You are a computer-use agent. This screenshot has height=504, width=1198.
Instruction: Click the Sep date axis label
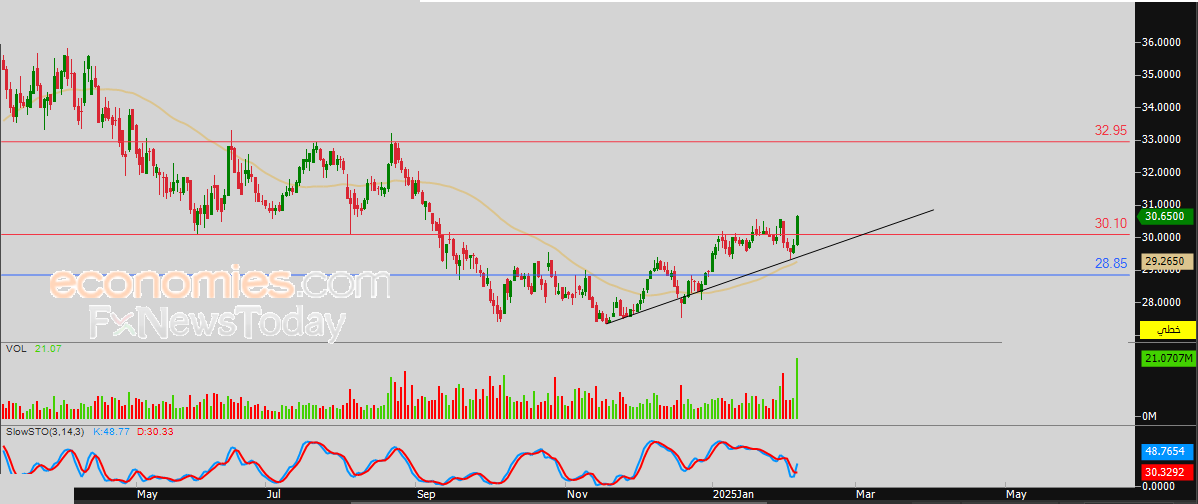[x=426, y=496]
